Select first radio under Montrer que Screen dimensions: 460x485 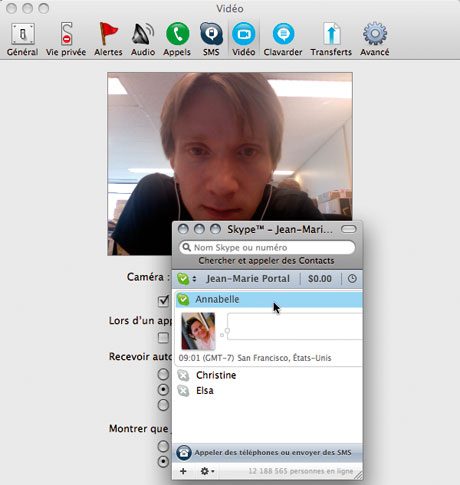click(163, 446)
